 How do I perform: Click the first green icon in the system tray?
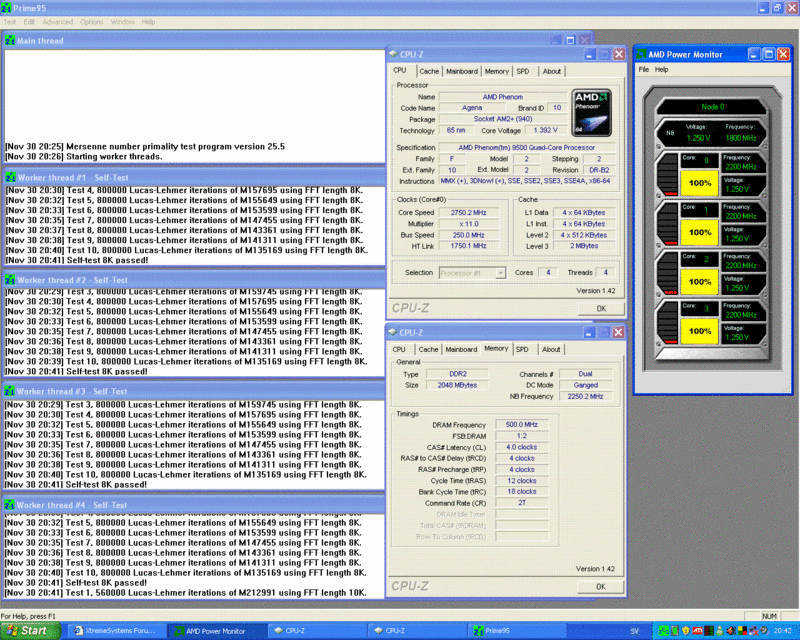tap(663, 631)
